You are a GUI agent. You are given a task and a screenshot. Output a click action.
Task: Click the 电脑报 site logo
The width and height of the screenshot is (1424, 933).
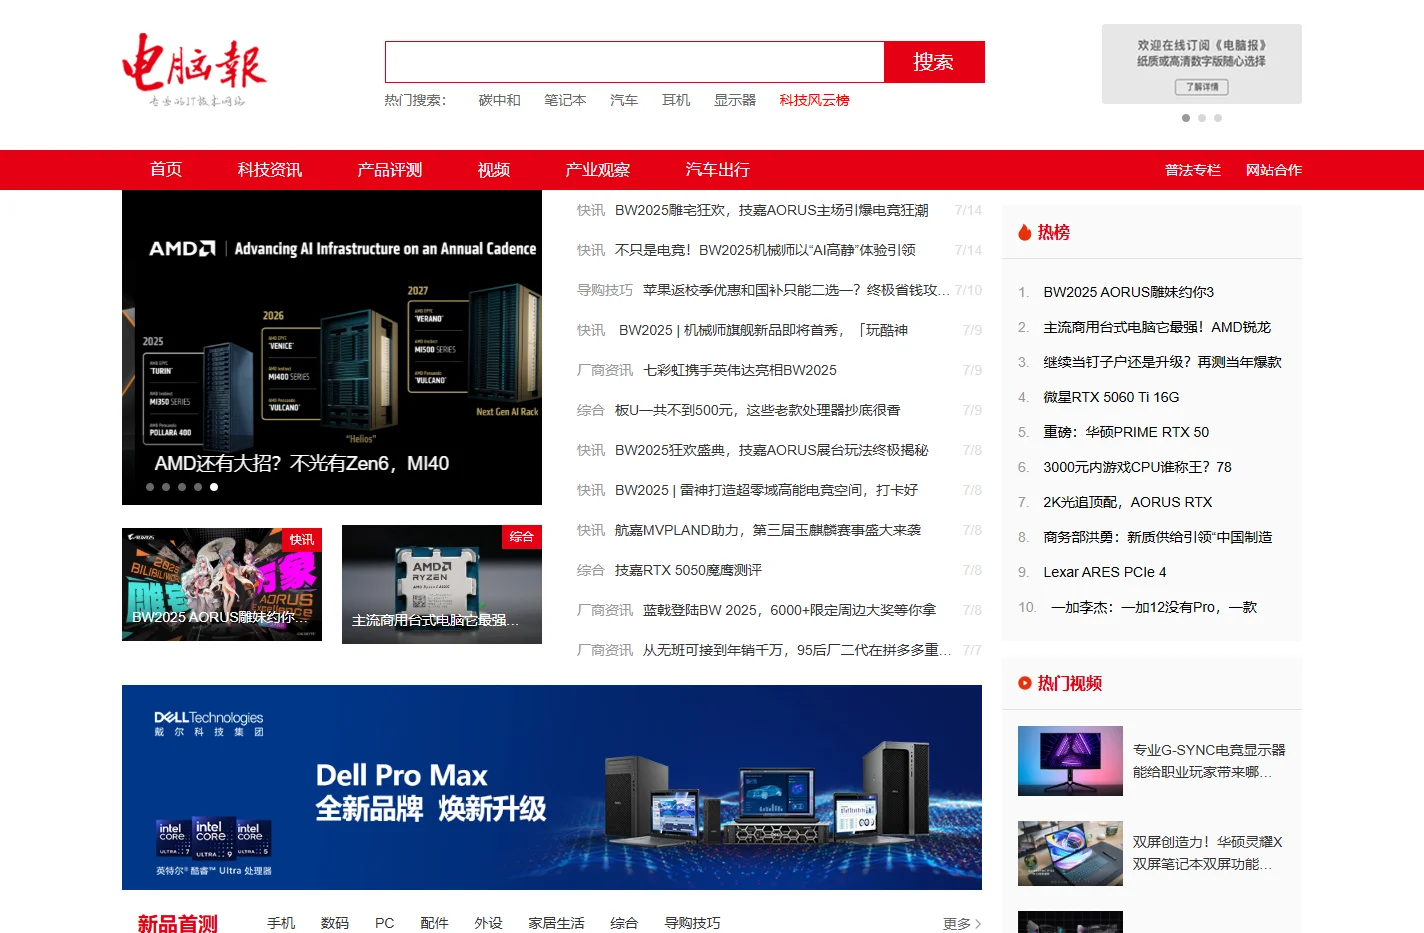(194, 70)
